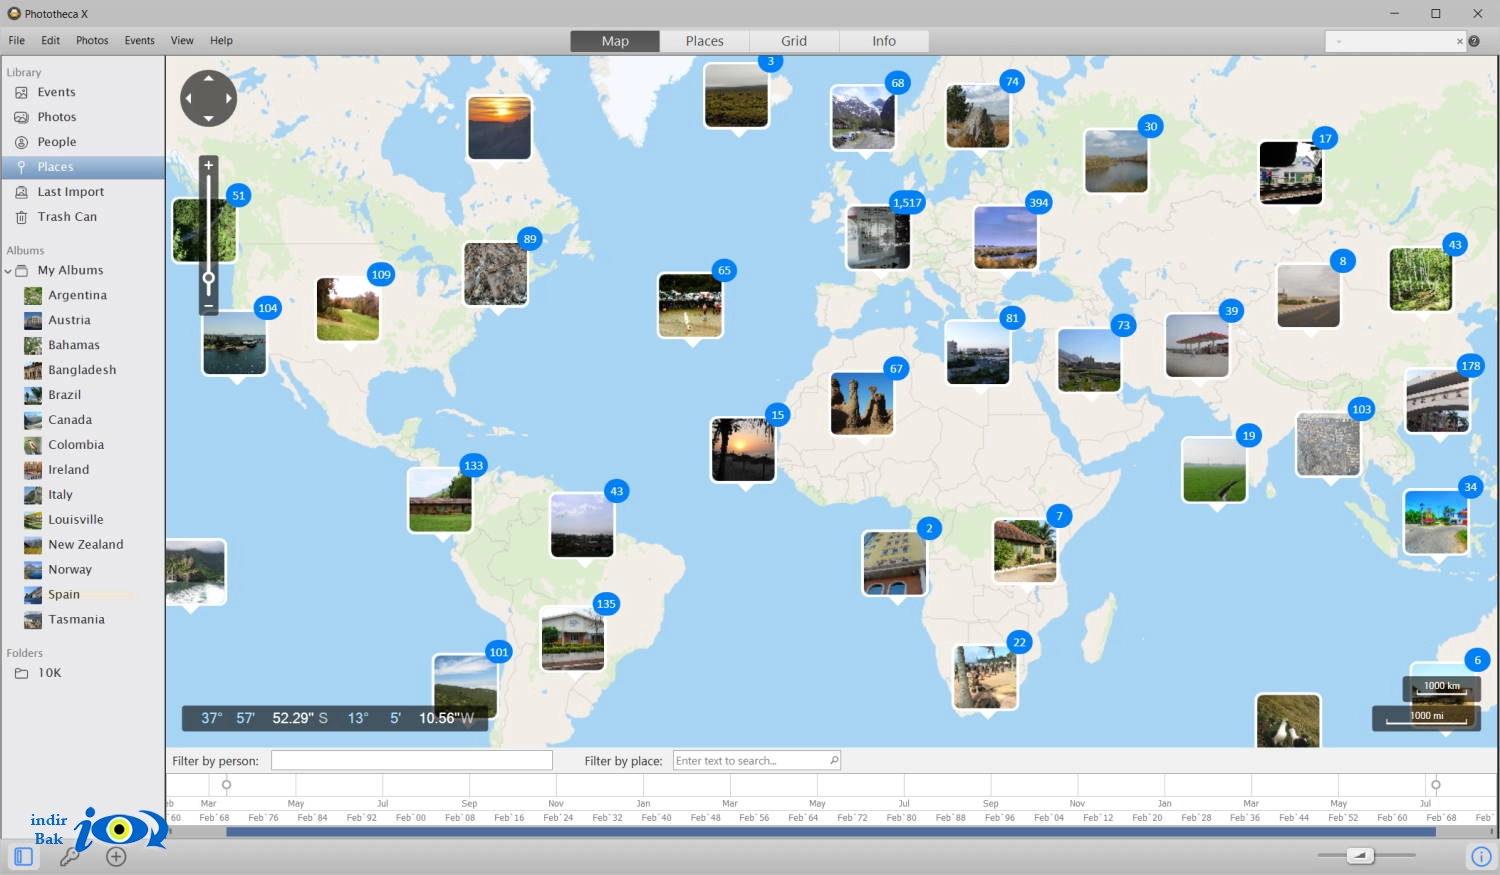Click the map zoom slider handle

[x=208, y=279]
